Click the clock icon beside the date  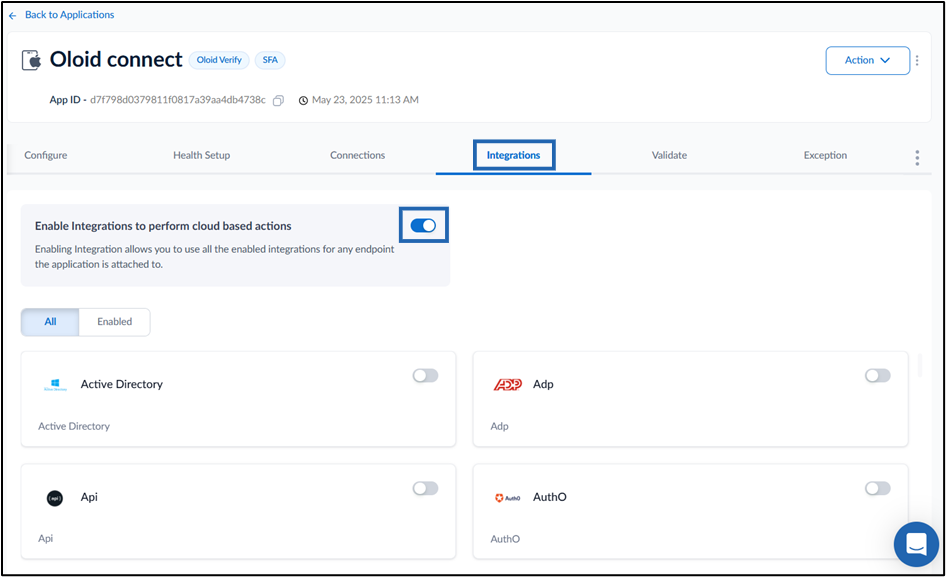click(x=303, y=100)
